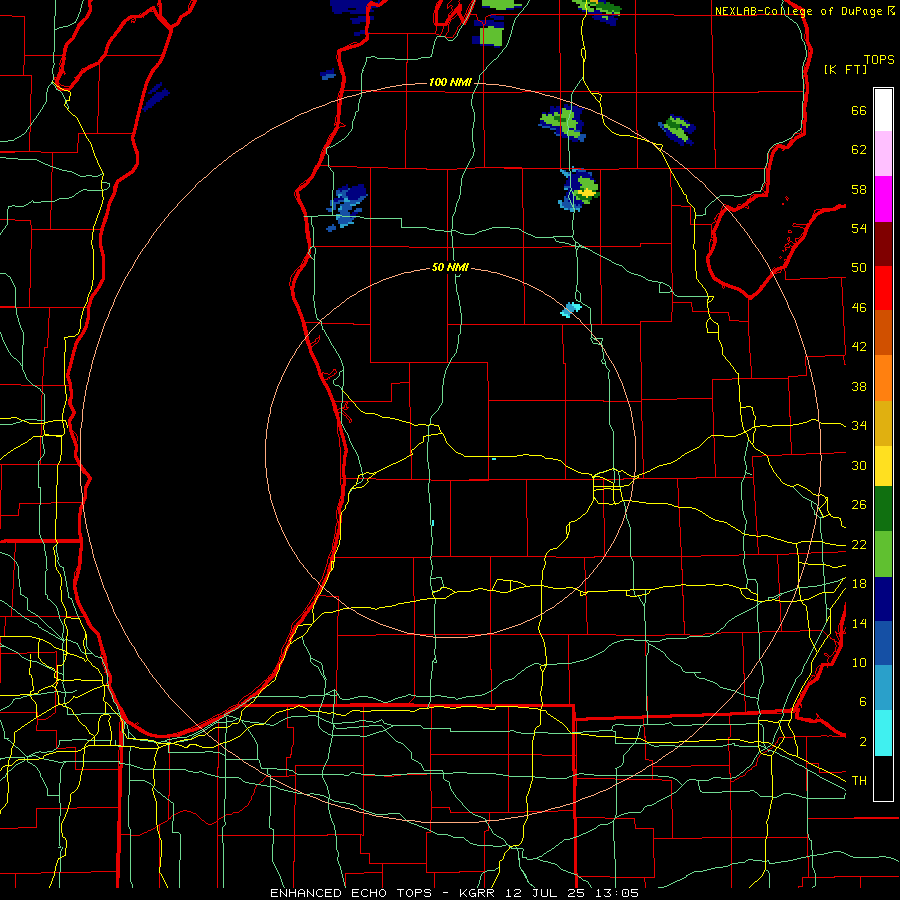Click the [K FT] units label

tap(845, 69)
